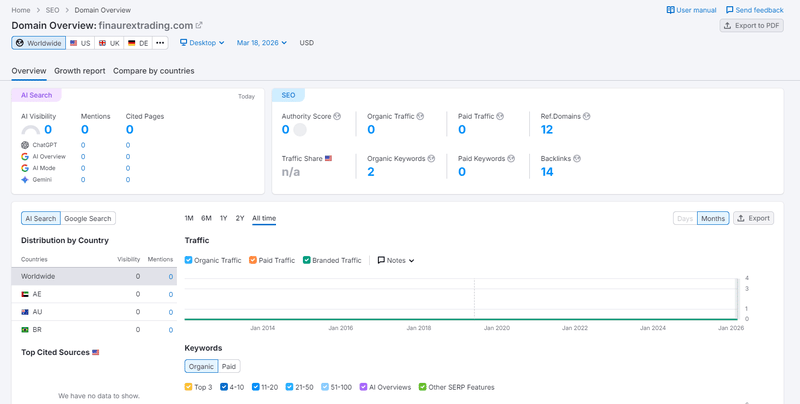Toggle Organic Traffic checkbox in Traffic chart

(x=188, y=260)
